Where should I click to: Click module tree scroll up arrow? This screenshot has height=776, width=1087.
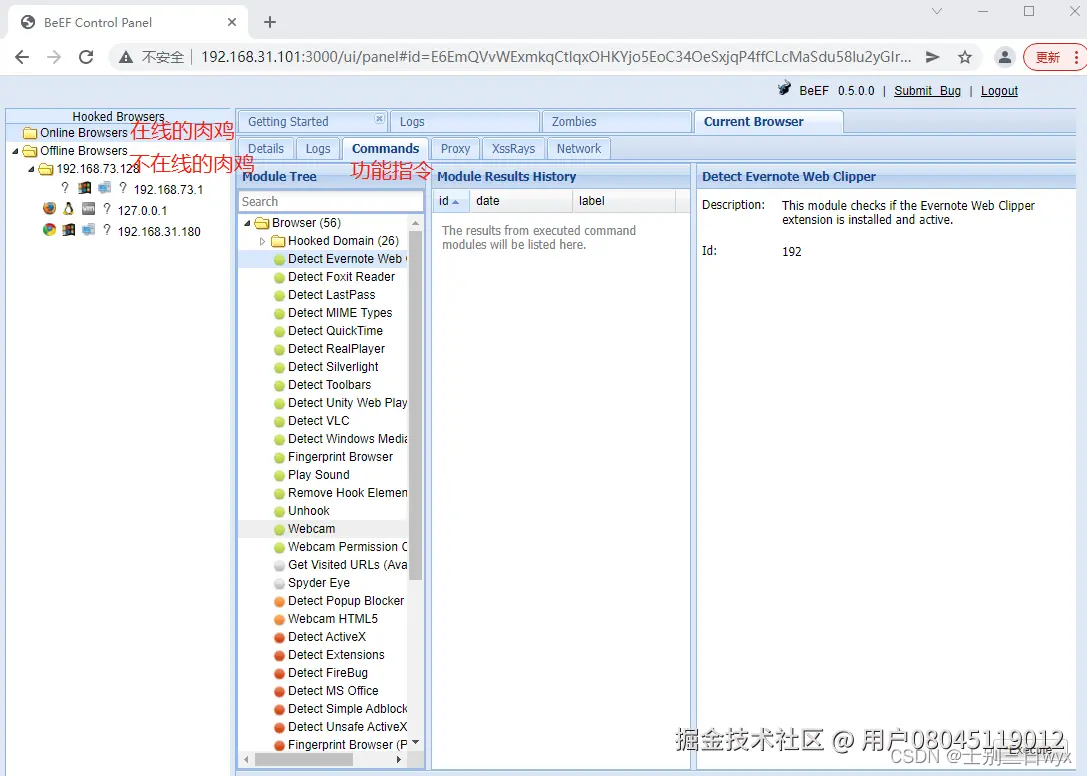tap(415, 223)
